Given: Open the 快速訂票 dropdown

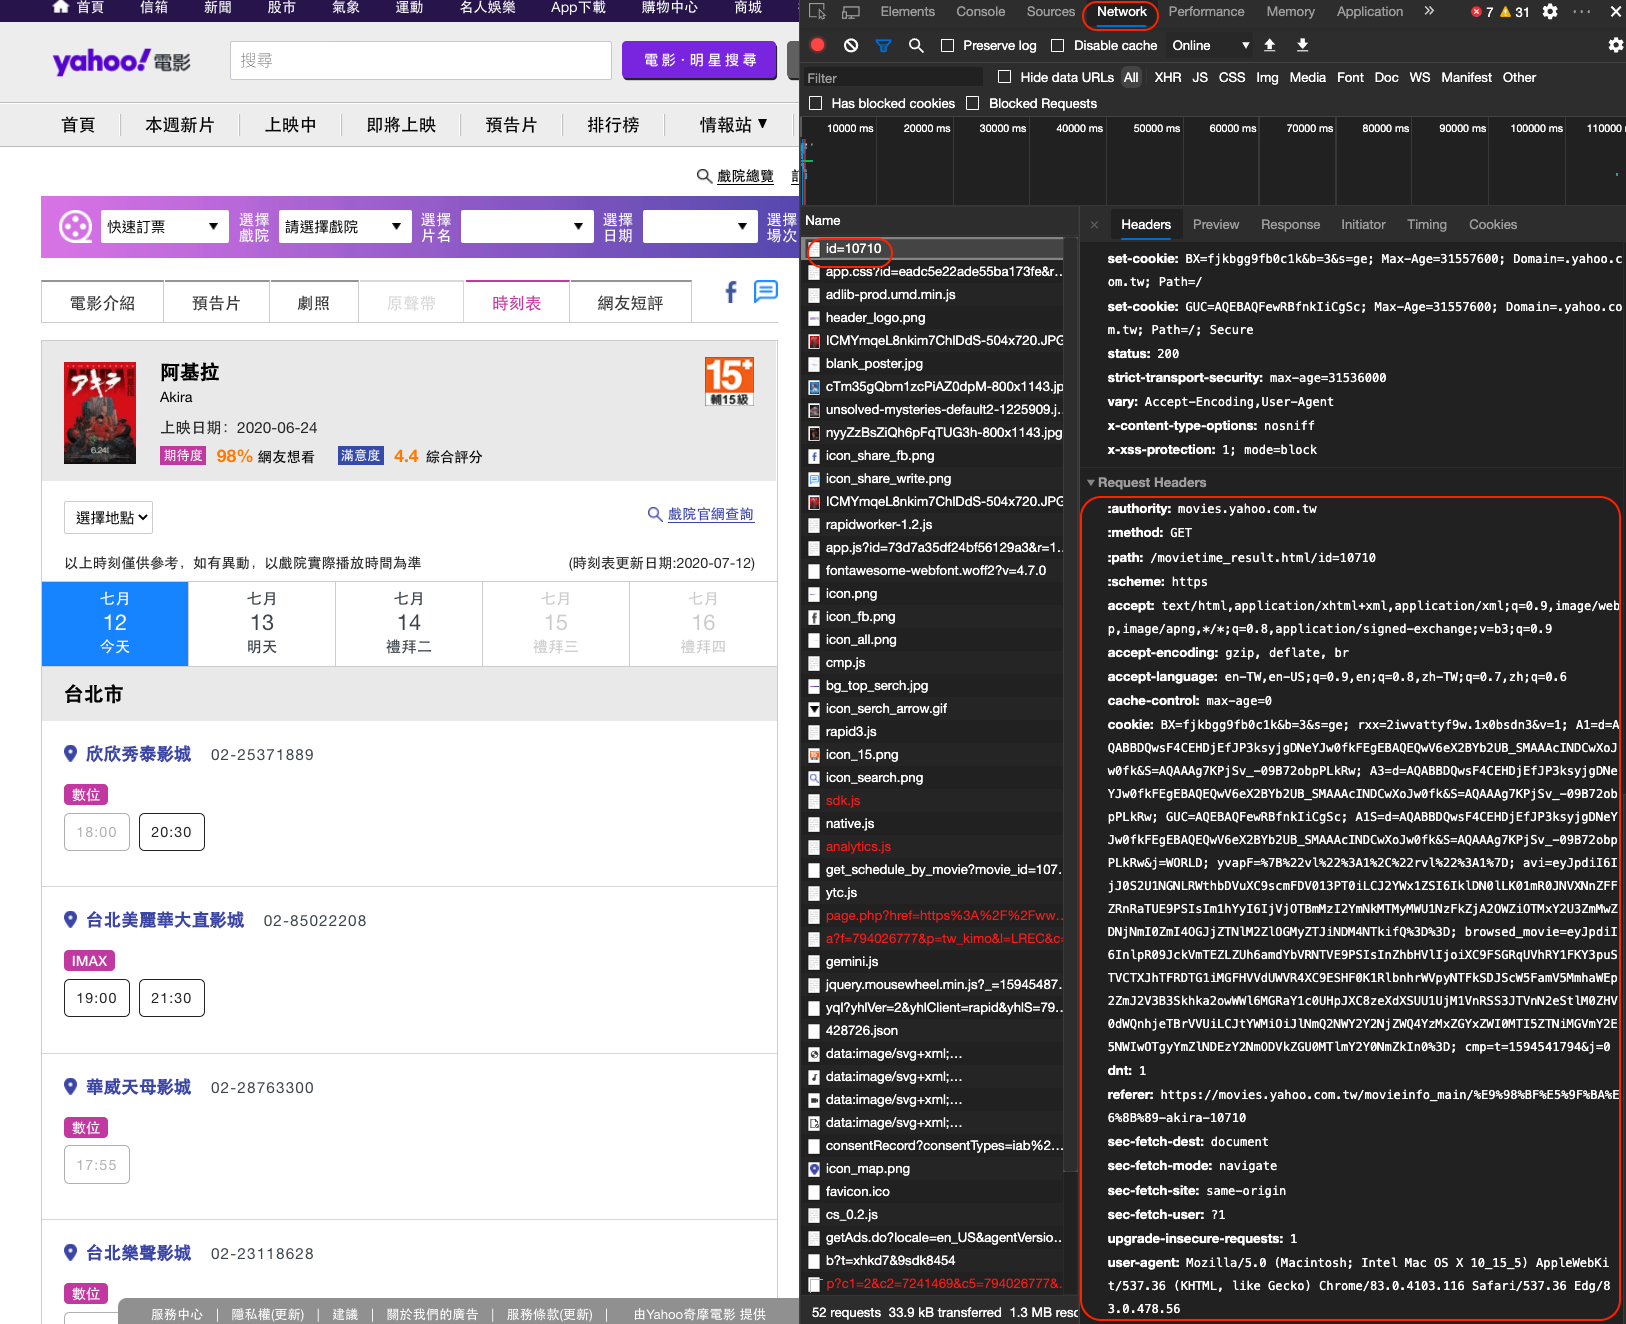Looking at the screenshot, I should pyautogui.click(x=165, y=227).
